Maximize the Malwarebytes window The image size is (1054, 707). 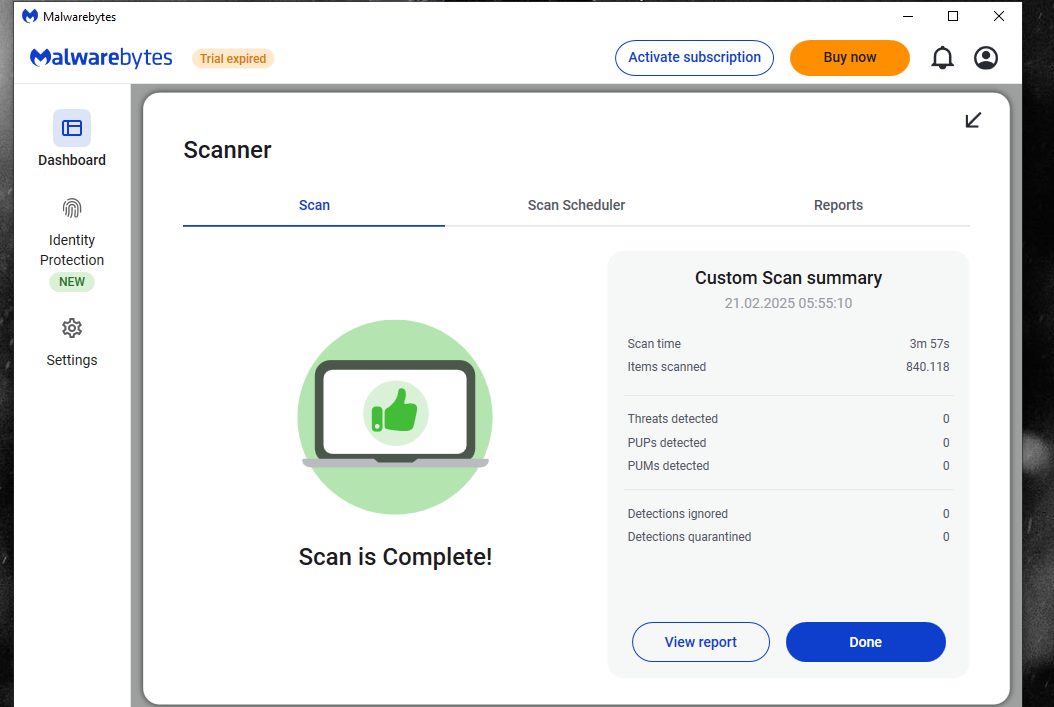(953, 16)
